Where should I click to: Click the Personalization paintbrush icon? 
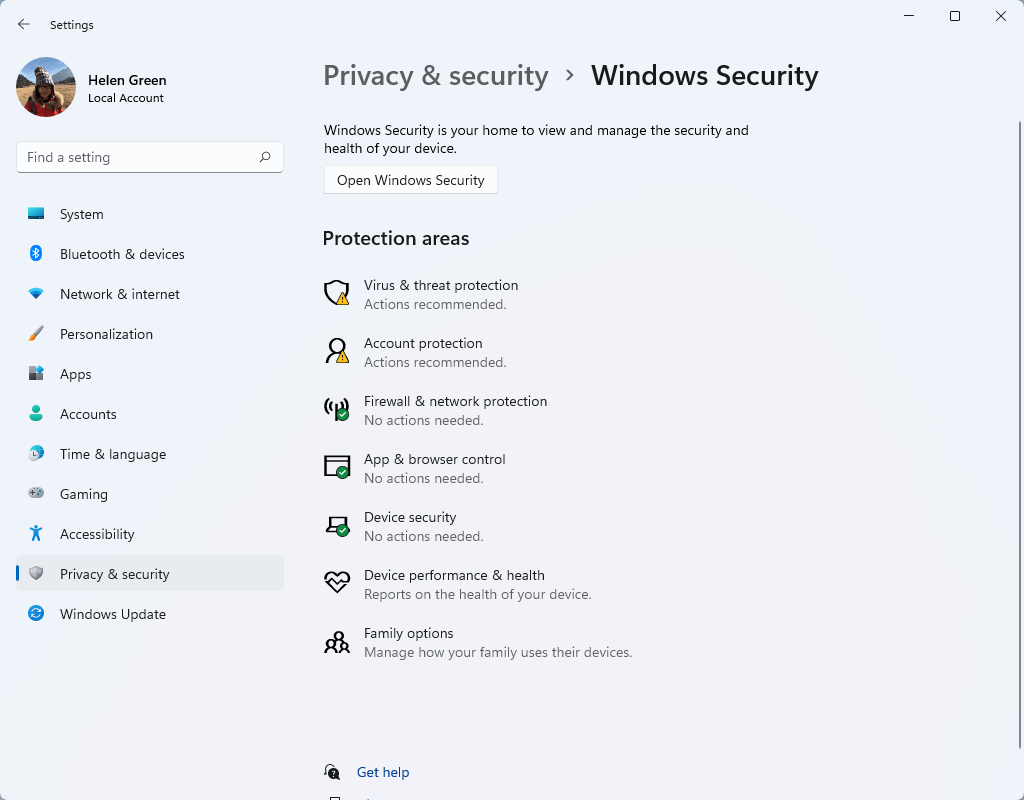click(x=36, y=334)
